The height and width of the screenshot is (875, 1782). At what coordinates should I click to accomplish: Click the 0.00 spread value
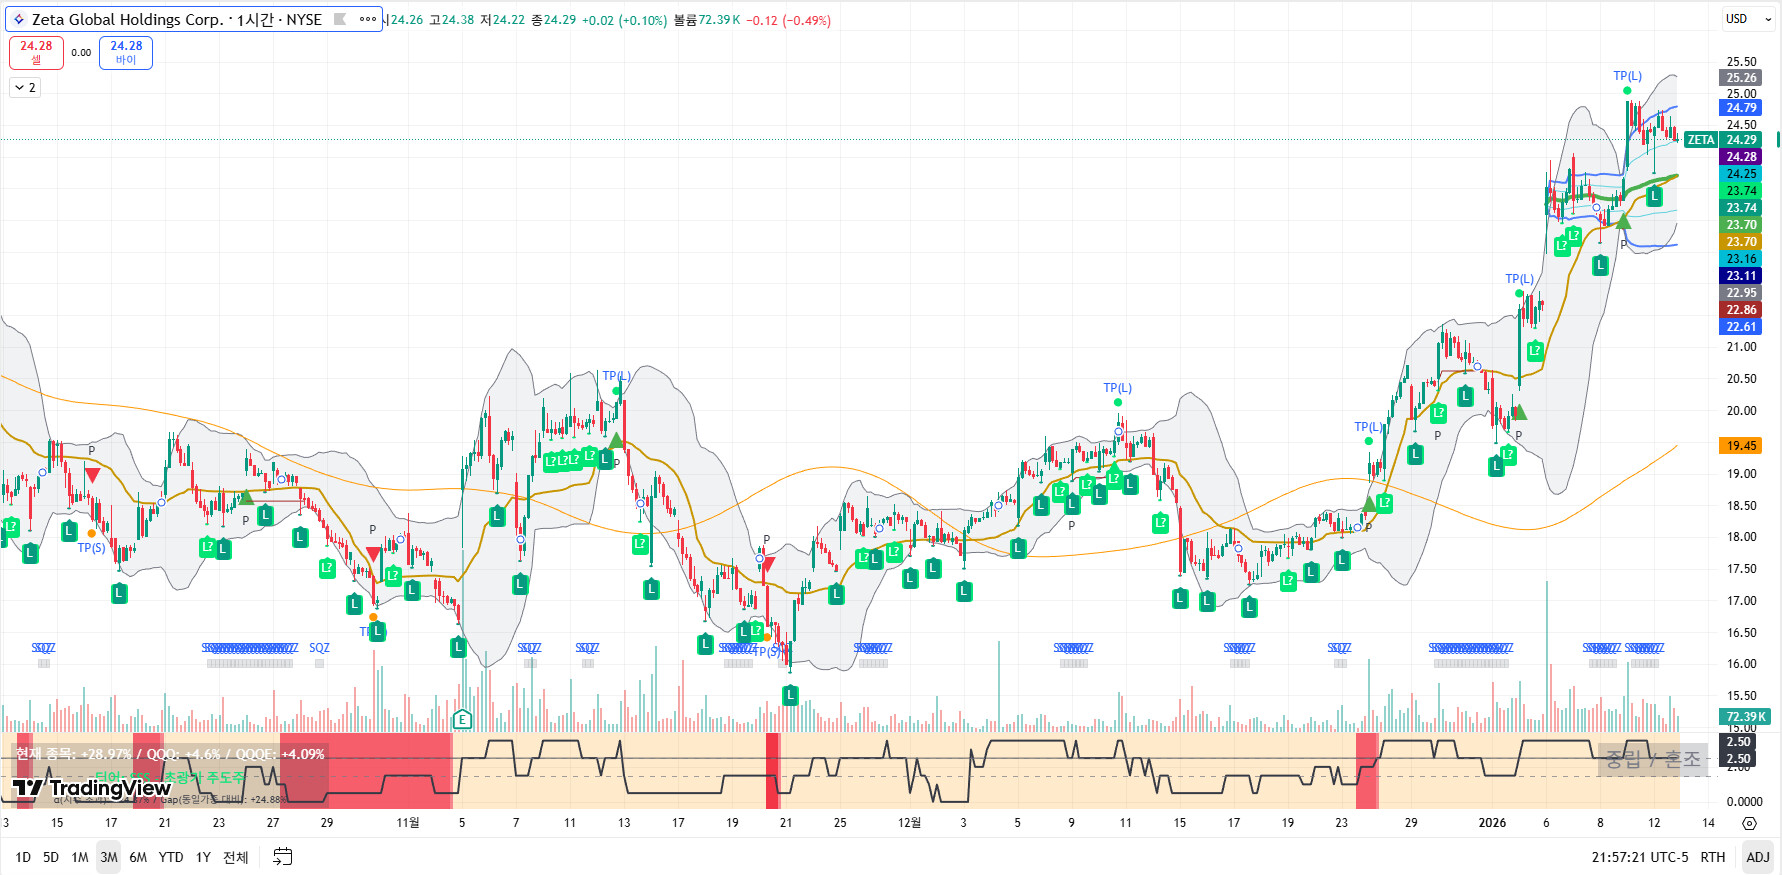[x=81, y=53]
